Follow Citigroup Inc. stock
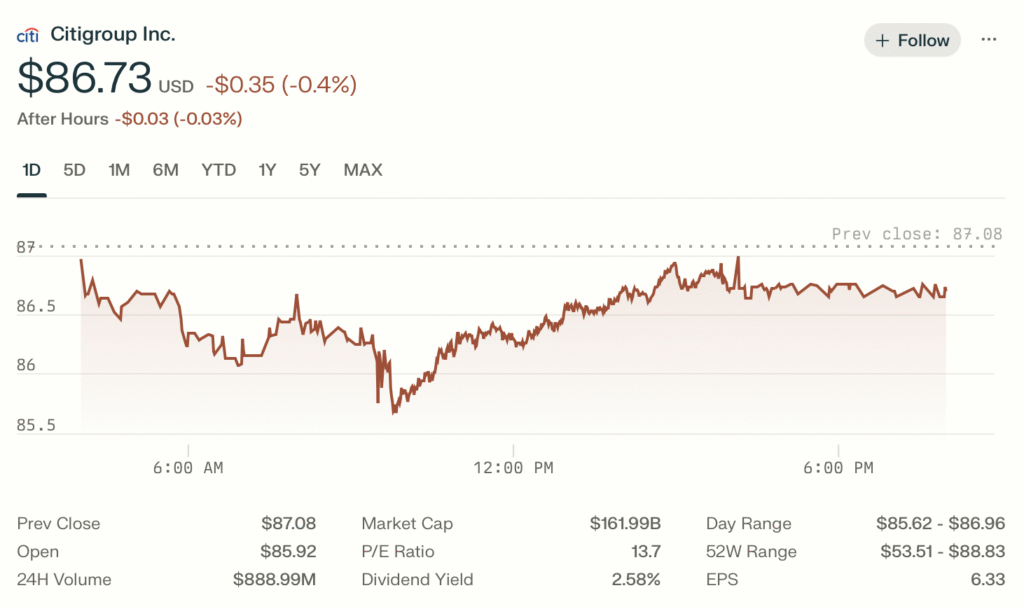The width and height of the screenshot is (1024, 609). [x=912, y=40]
